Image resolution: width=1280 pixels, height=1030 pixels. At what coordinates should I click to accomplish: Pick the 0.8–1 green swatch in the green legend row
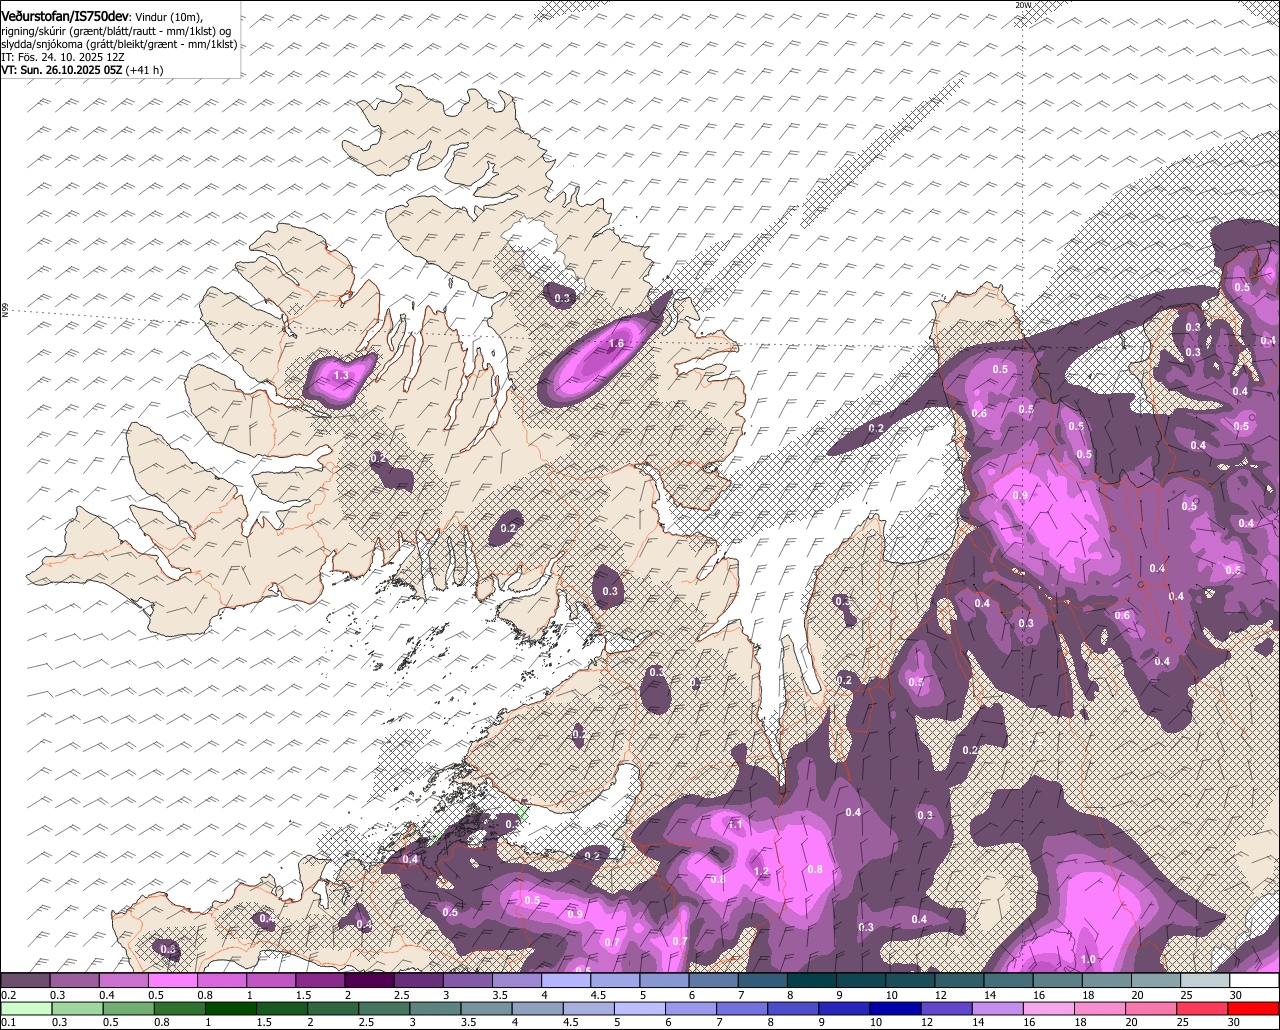pos(180,1009)
